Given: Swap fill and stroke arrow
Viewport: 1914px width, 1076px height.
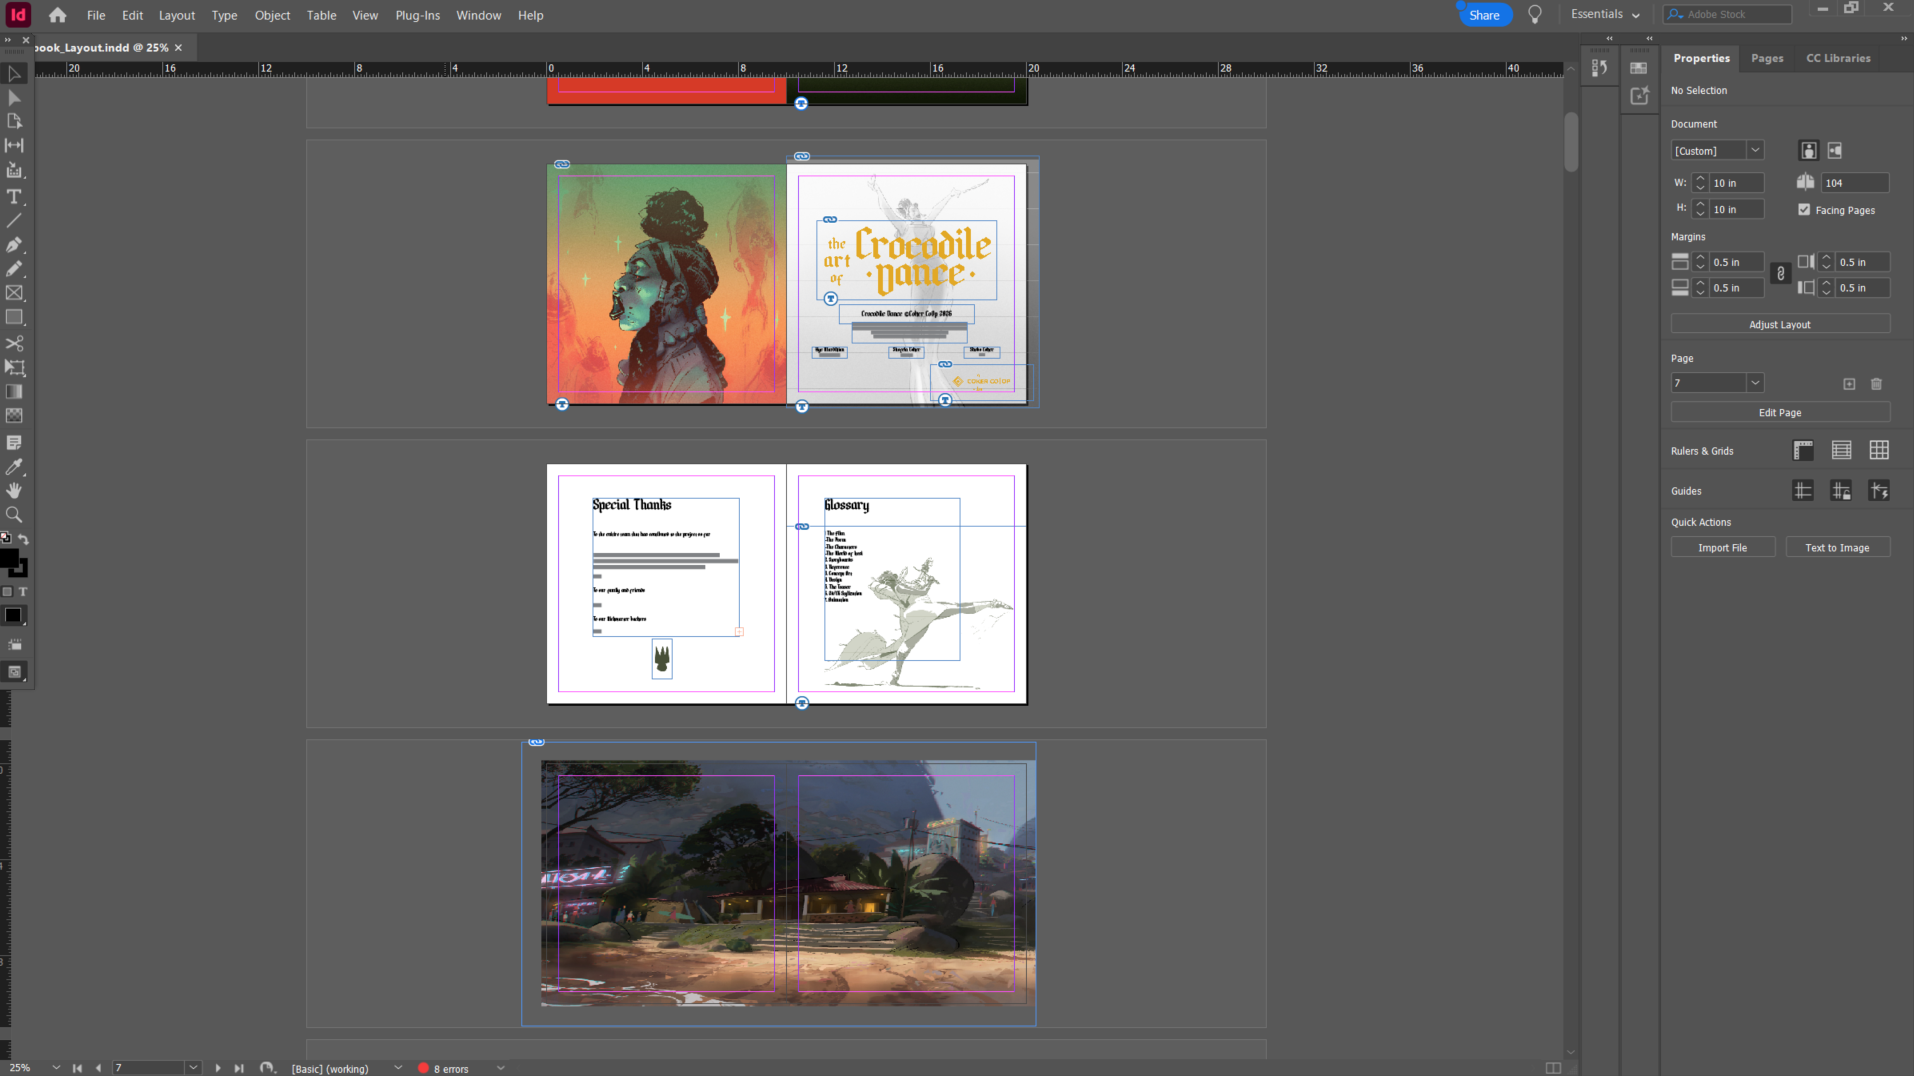Looking at the screenshot, I should pyautogui.click(x=23, y=539).
